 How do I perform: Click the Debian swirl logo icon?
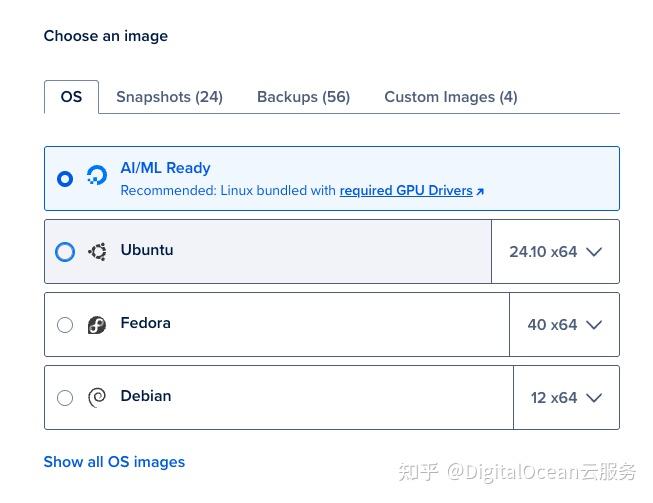(97, 398)
